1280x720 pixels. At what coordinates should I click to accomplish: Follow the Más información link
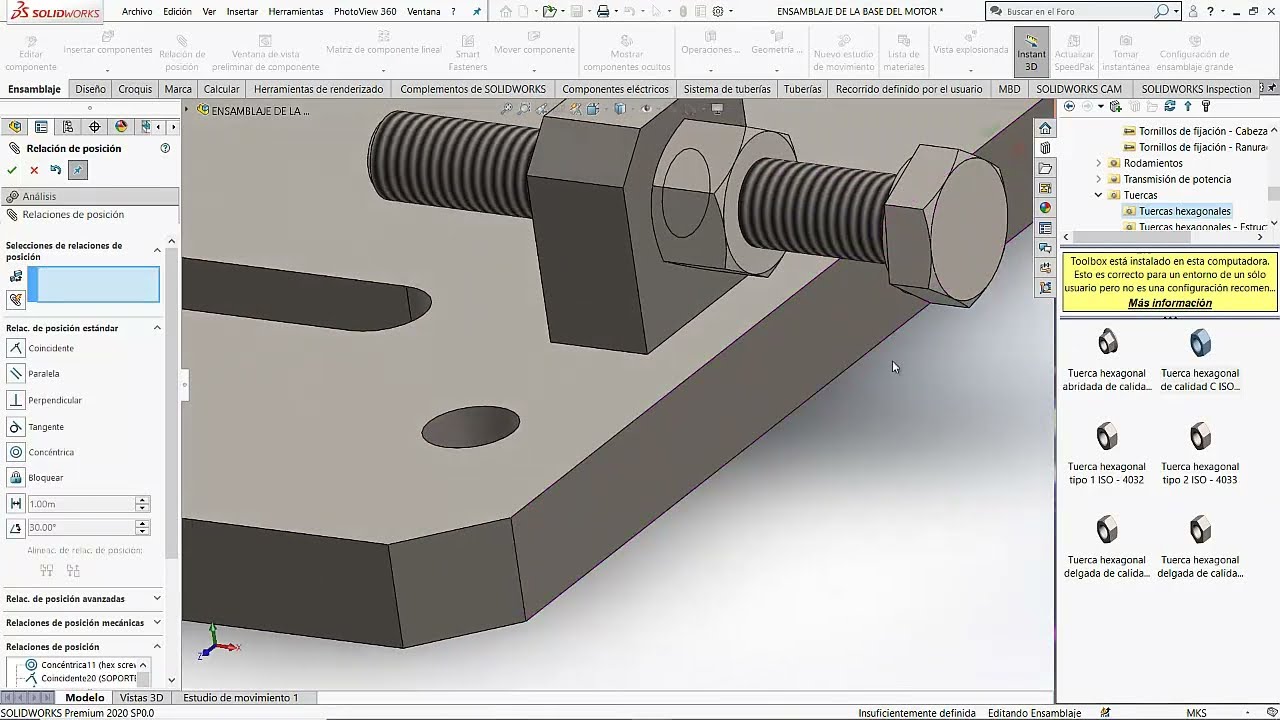(1170, 303)
